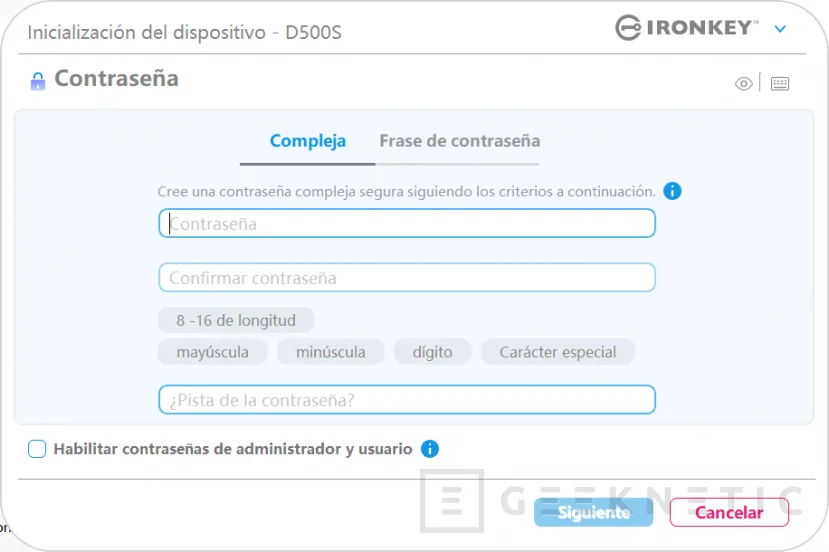
Task: Click the IronKey logo
Action: (686, 28)
